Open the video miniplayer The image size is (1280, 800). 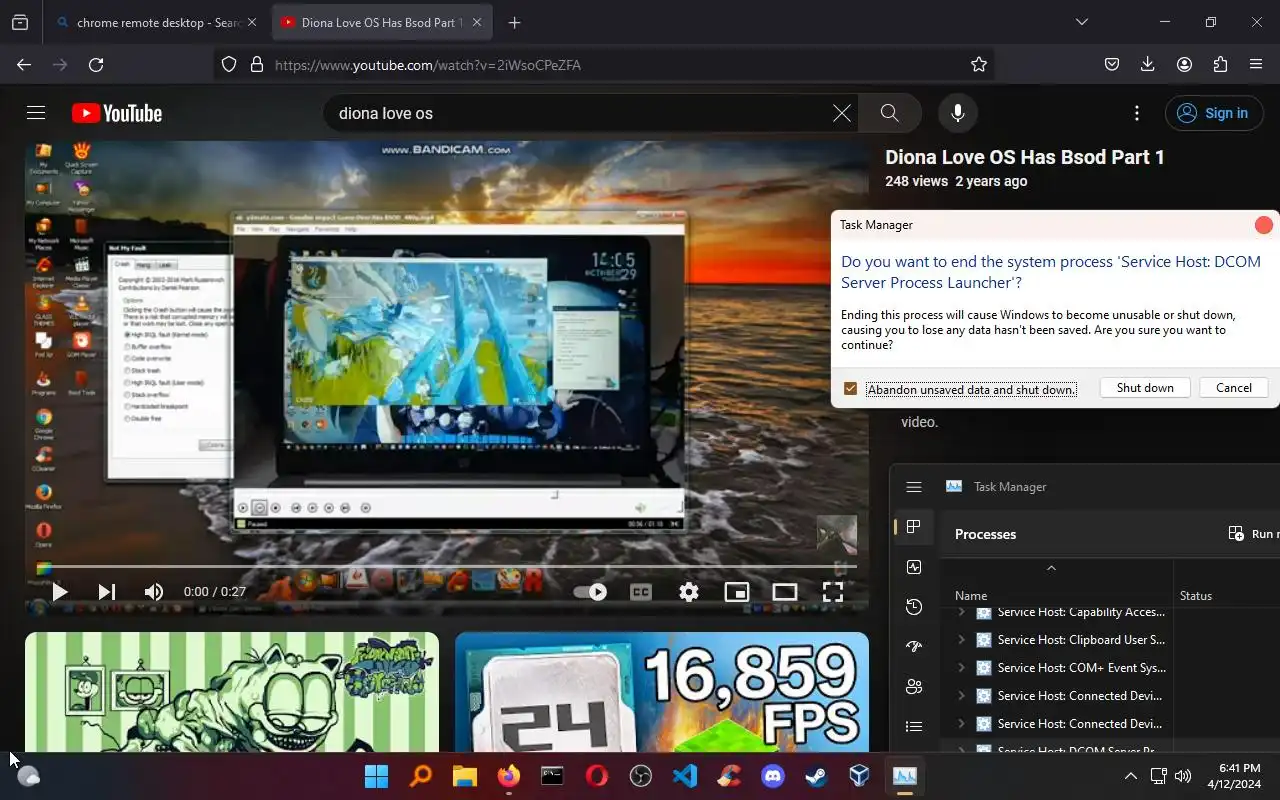point(737,592)
